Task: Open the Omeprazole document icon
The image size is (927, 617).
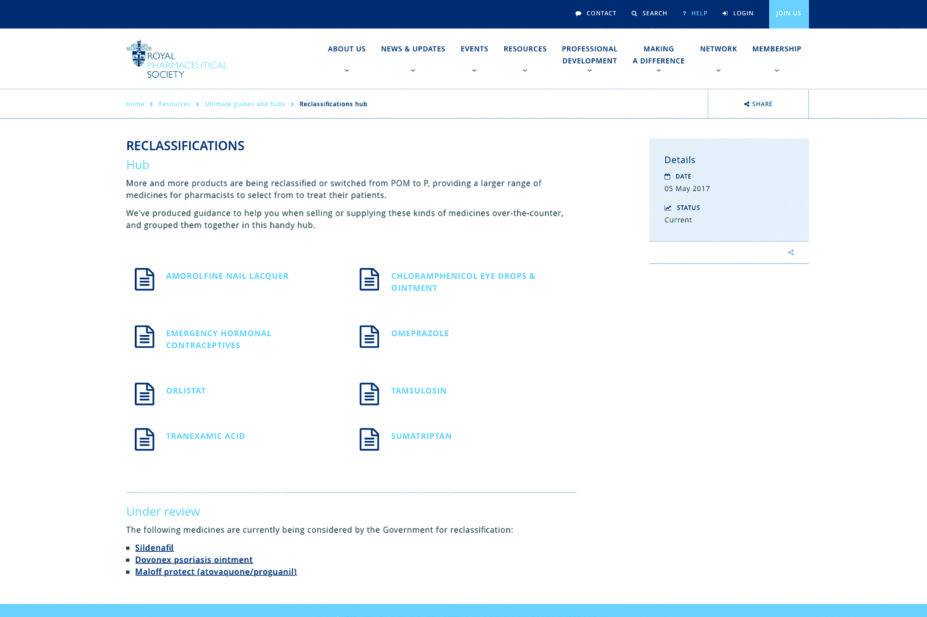Action: tap(369, 336)
